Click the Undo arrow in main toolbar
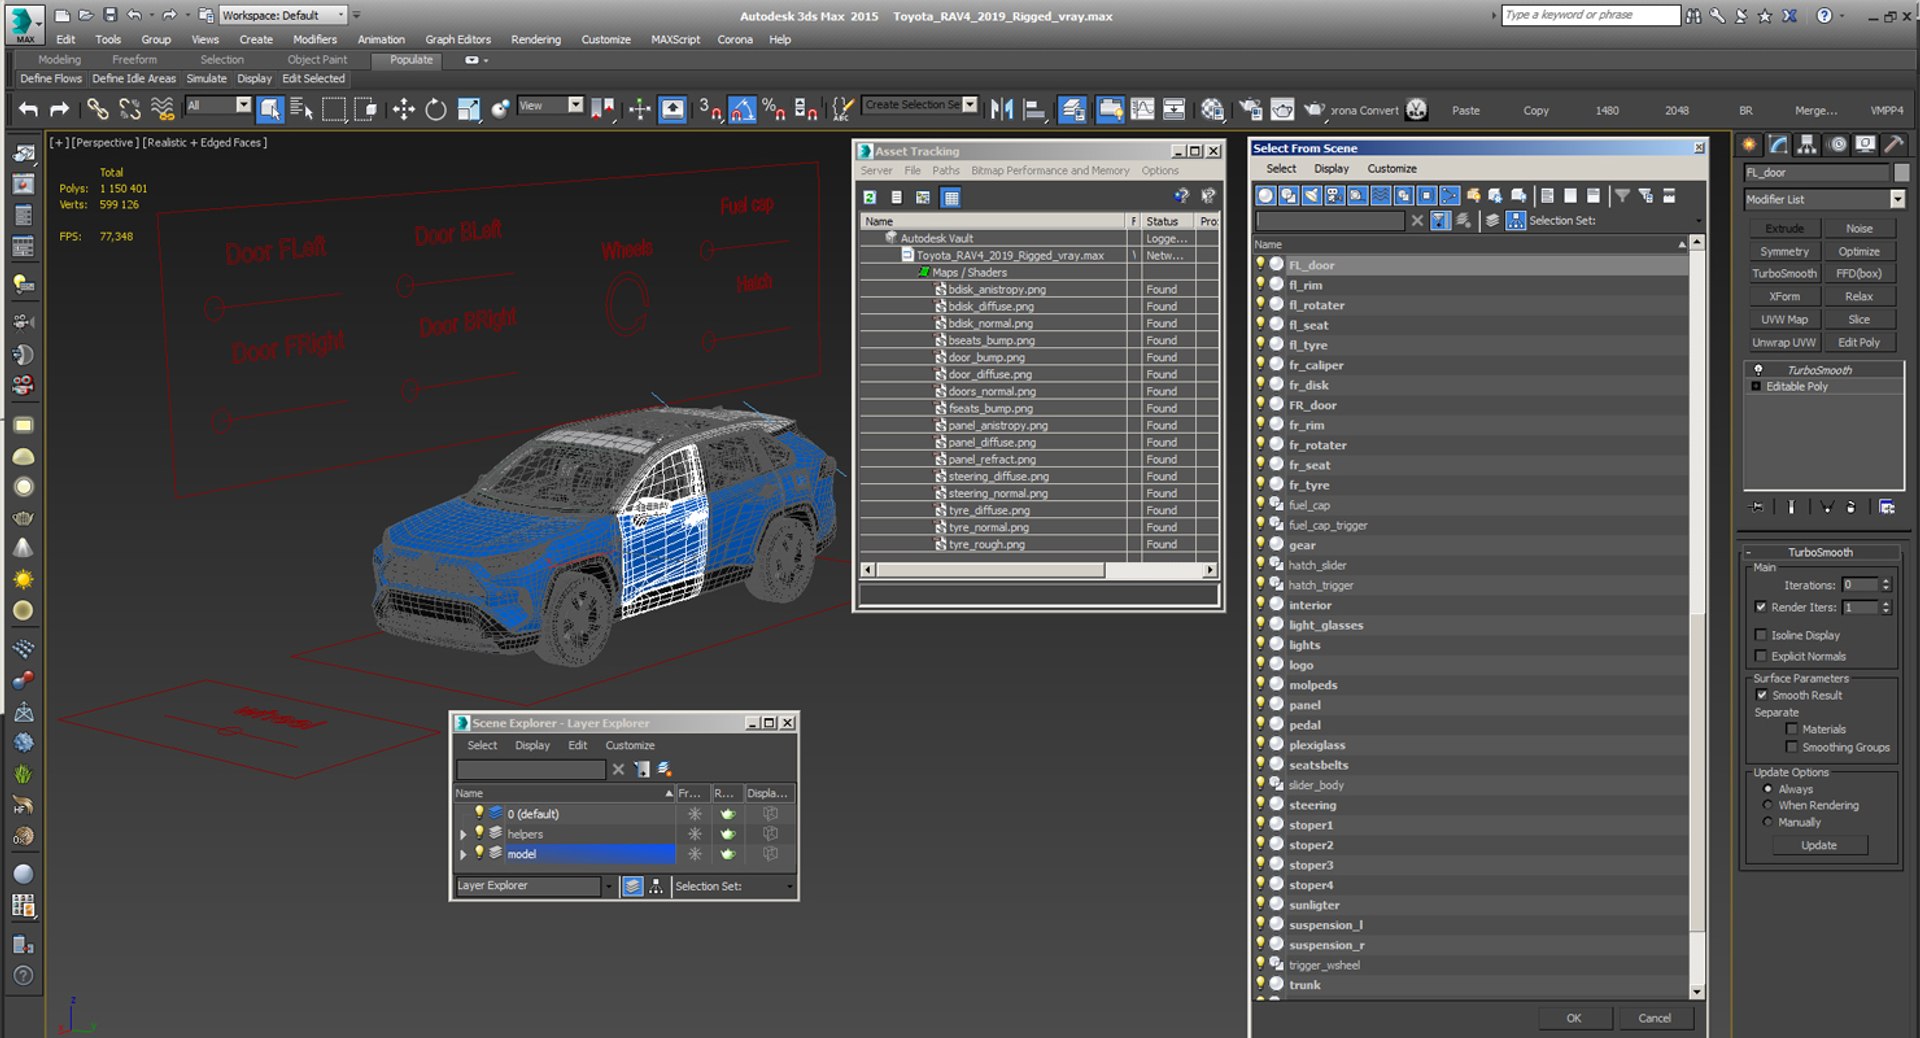Screen dimensions: 1920x1038 [x=28, y=109]
